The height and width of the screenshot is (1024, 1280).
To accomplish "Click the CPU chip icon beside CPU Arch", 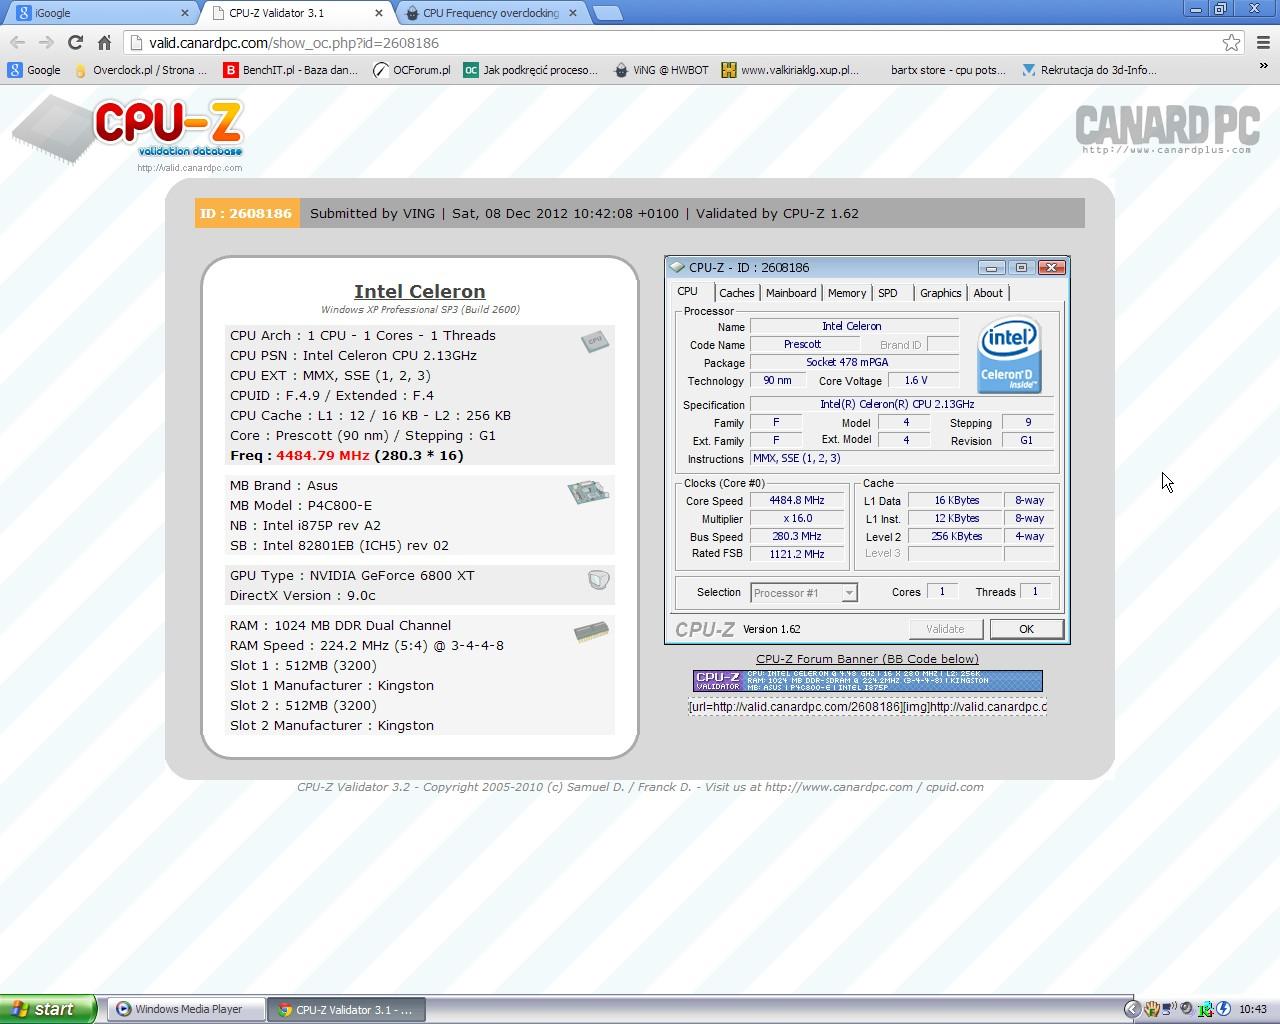I will 594,342.
